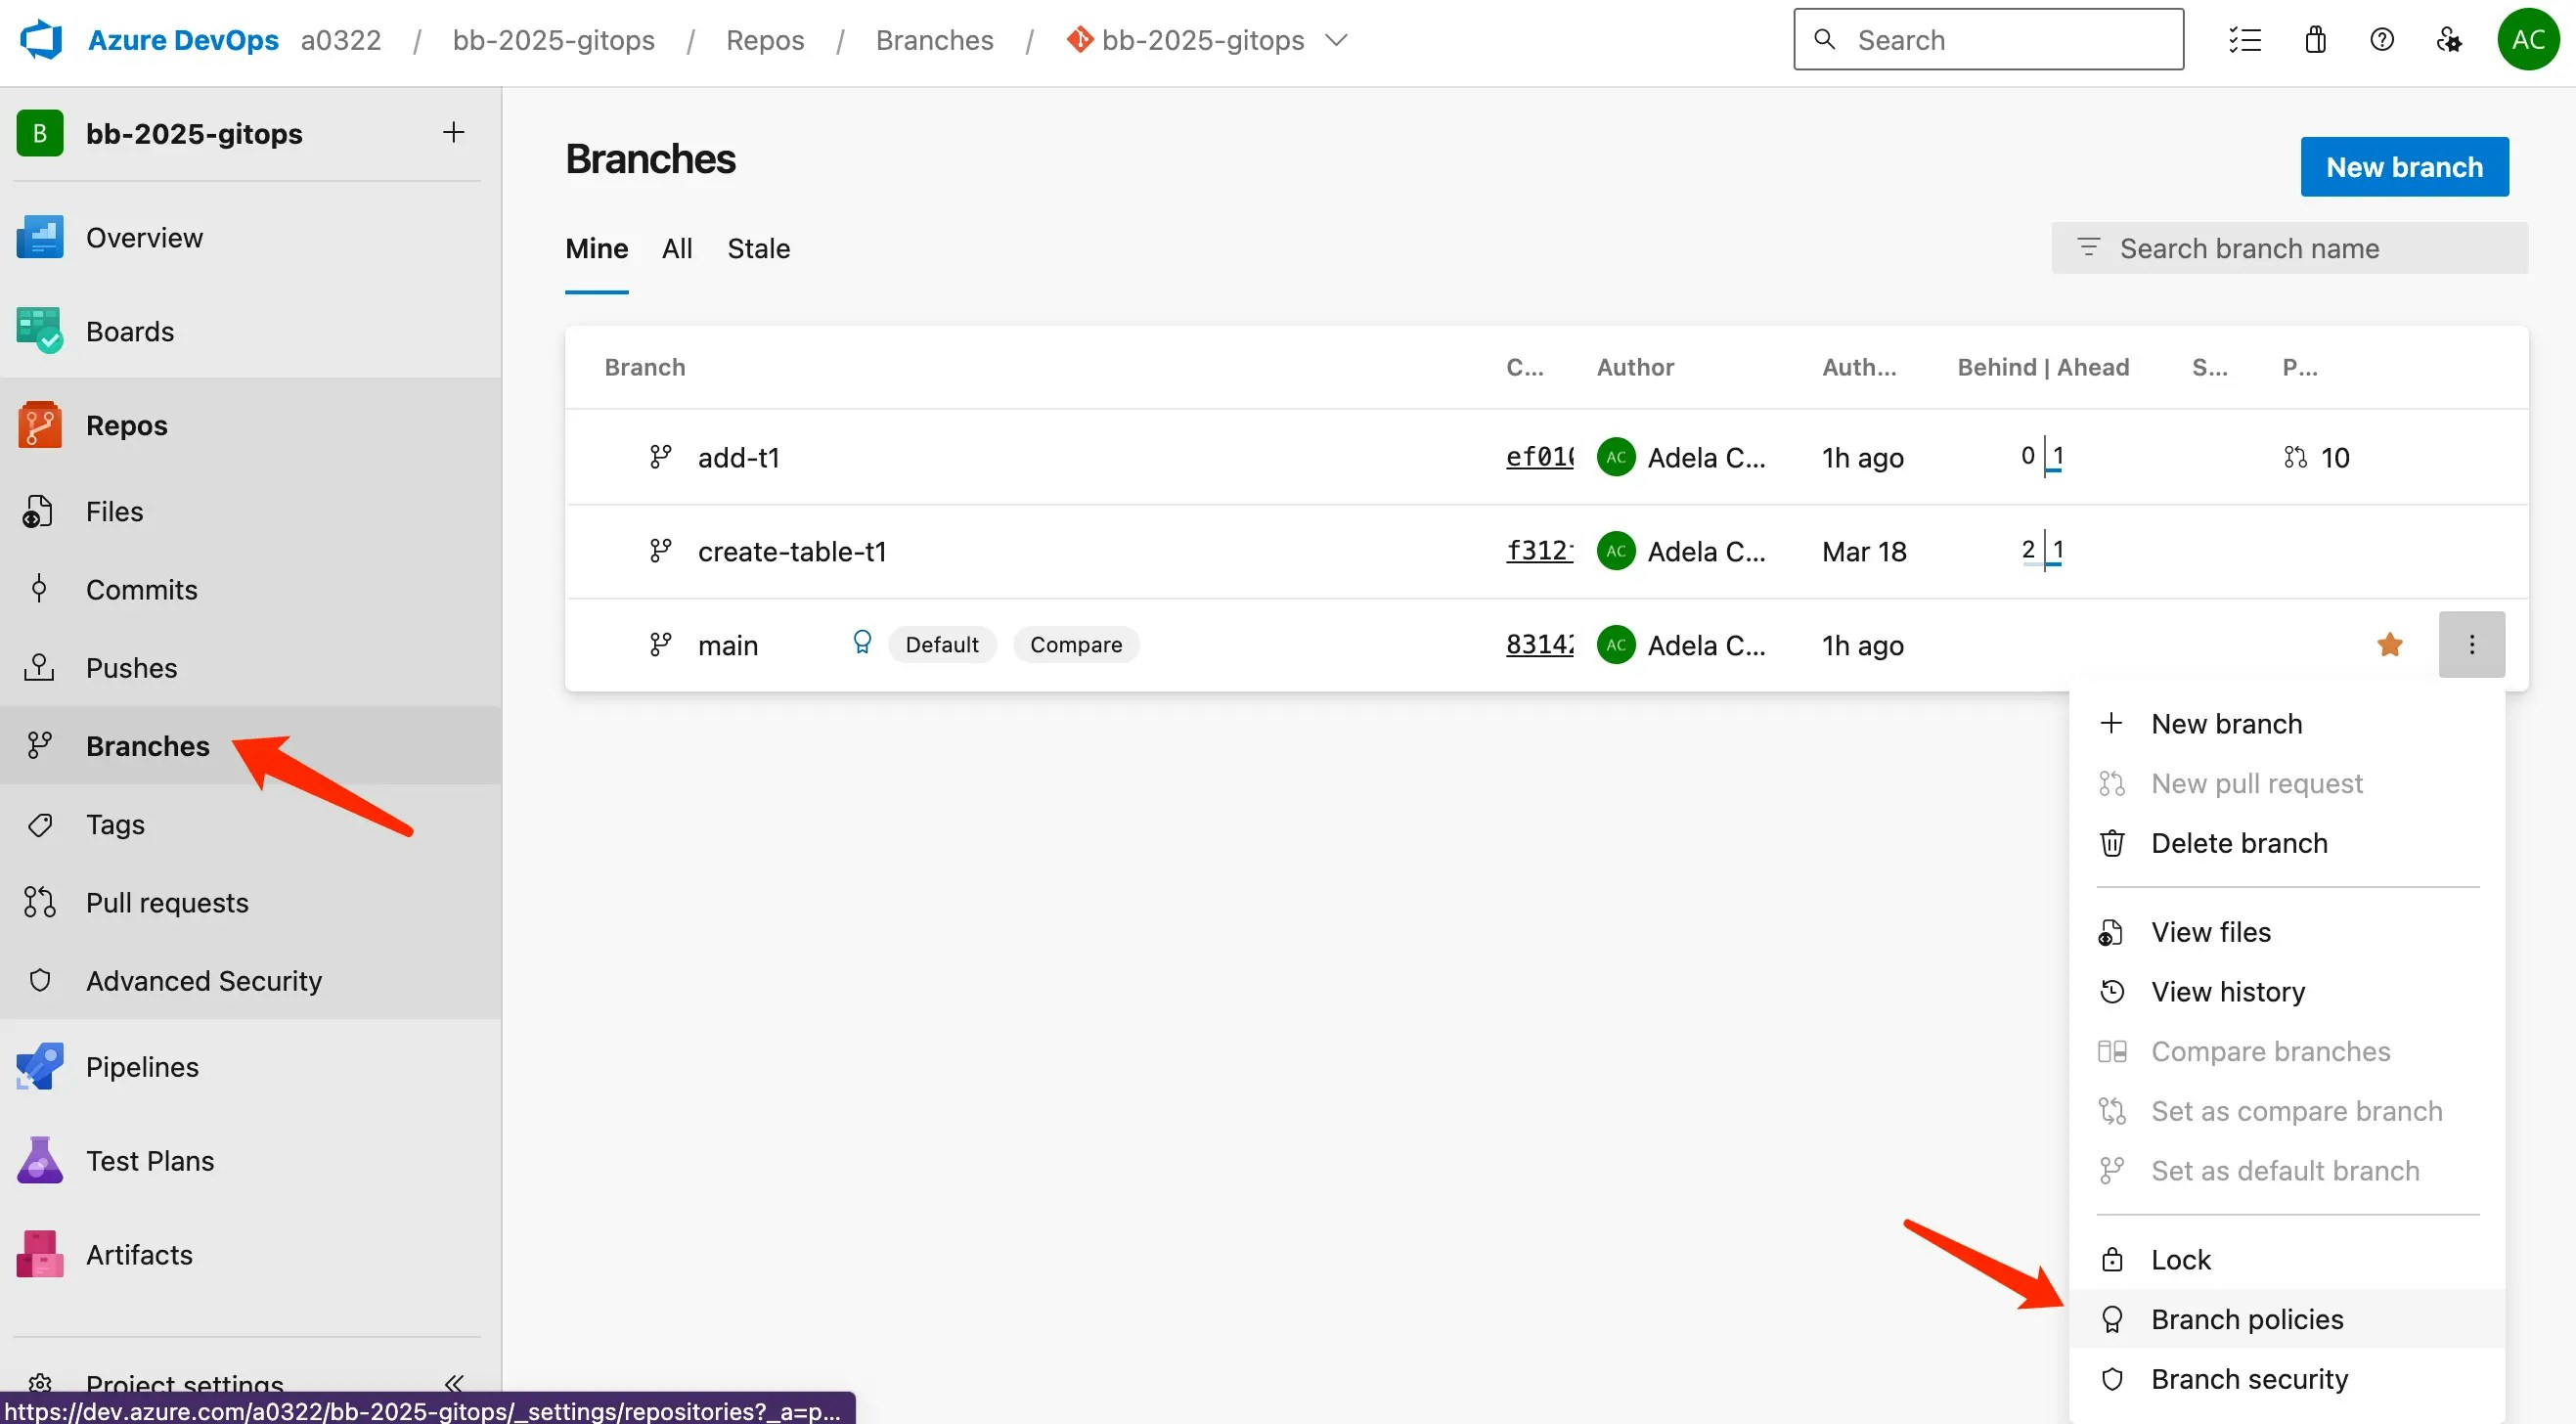
Task: Open the Pipelines section
Action: click(141, 1066)
